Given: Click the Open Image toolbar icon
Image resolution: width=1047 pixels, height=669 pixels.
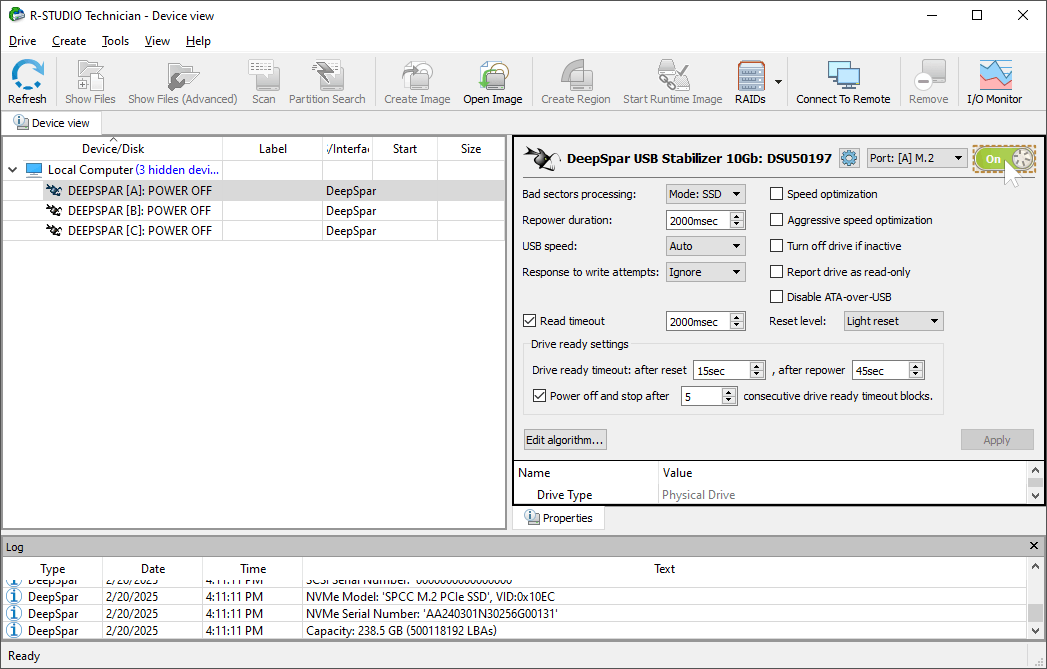Looking at the screenshot, I should click(x=493, y=81).
